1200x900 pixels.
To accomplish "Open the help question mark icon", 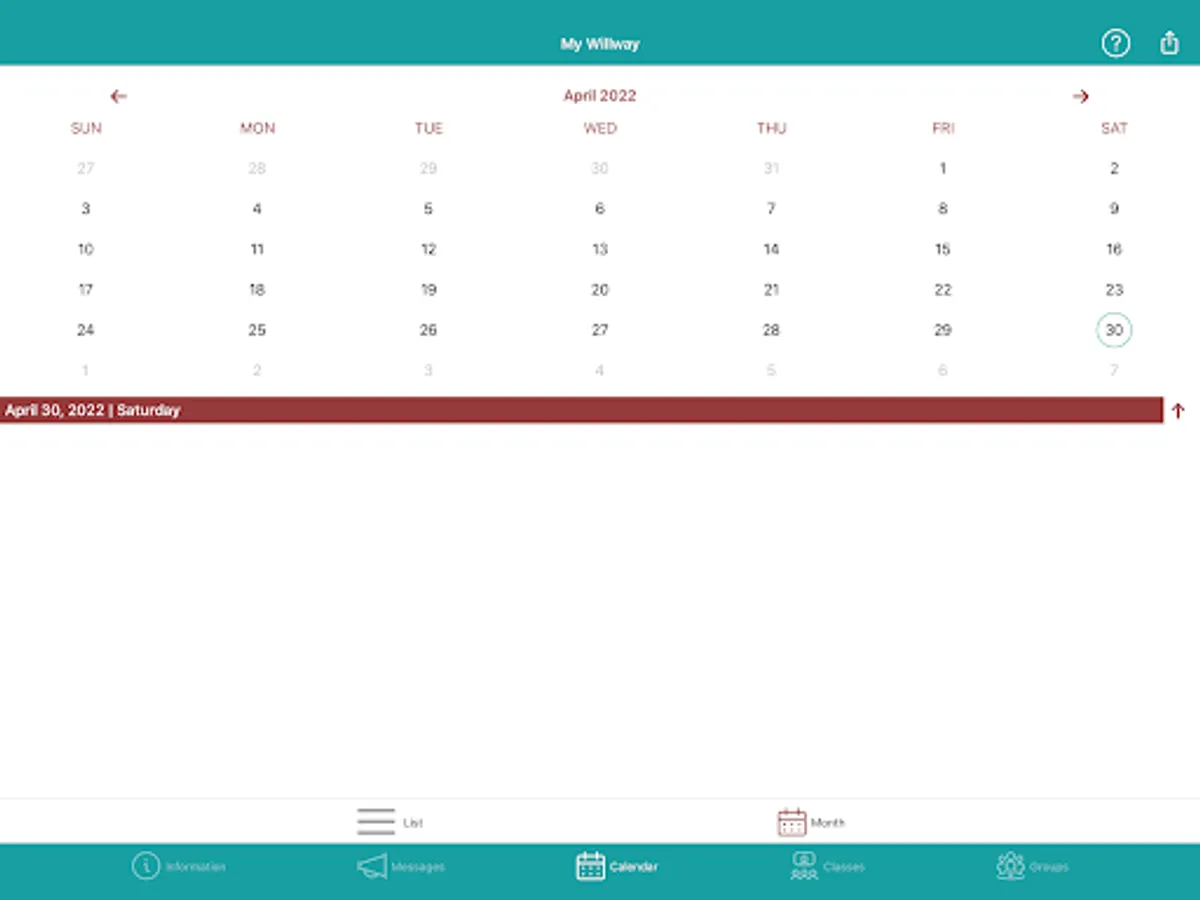I will point(1116,44).
